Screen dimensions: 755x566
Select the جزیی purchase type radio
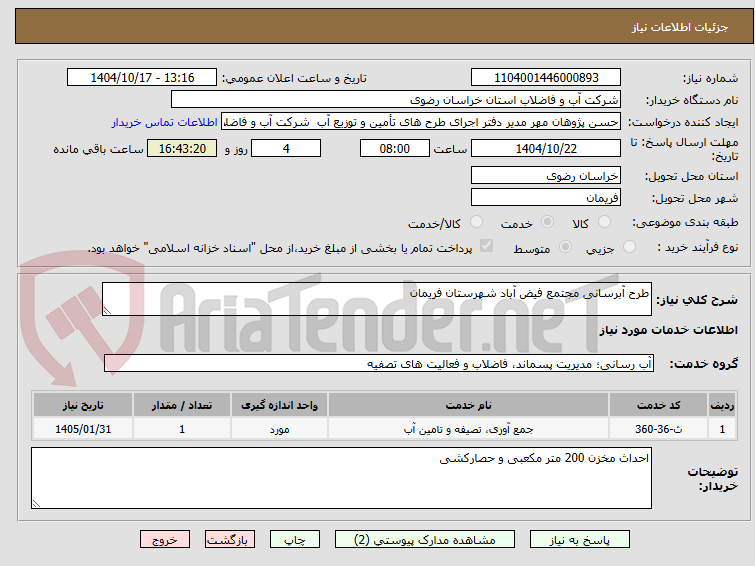point(629,247)
